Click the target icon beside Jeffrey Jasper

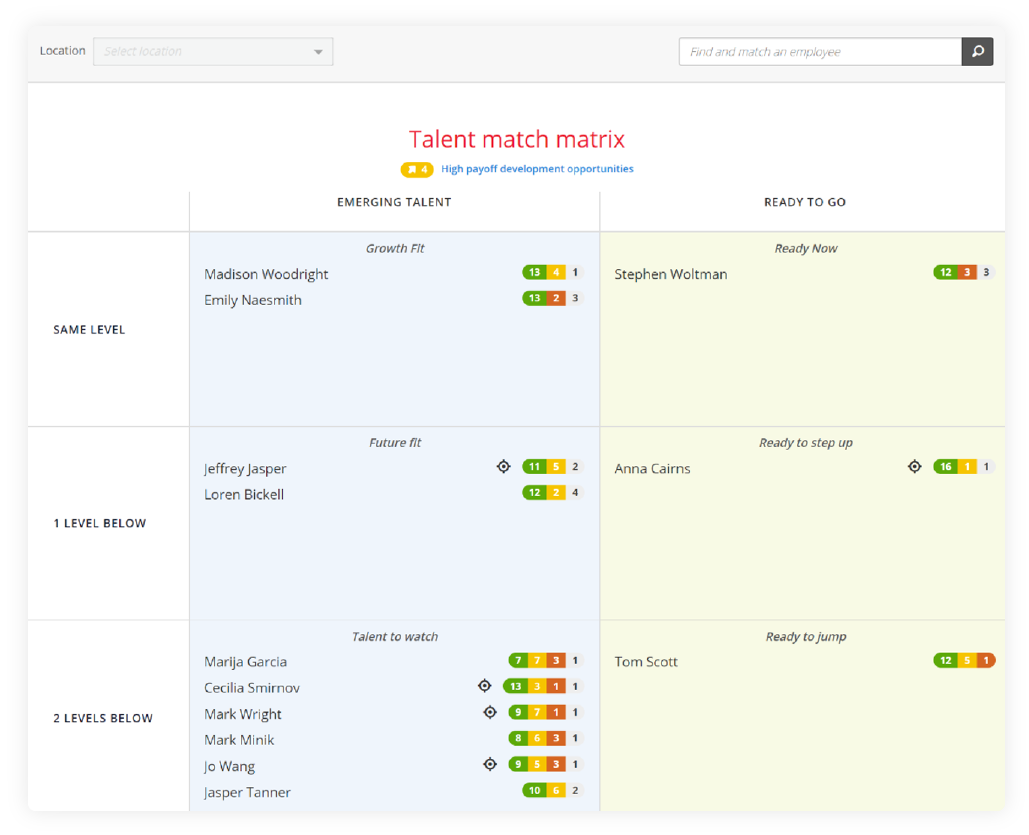coord(503,466)
